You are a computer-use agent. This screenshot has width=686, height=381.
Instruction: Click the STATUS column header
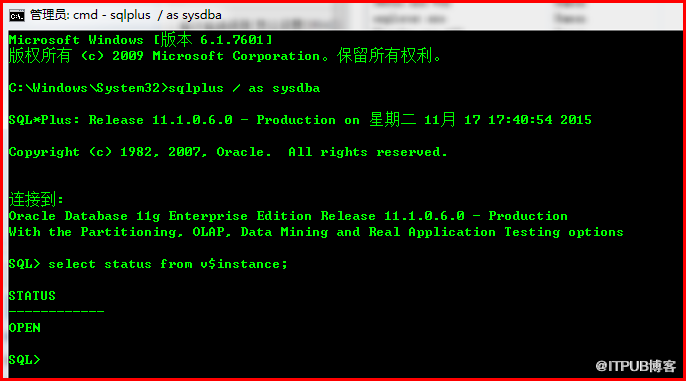(32, 296)
